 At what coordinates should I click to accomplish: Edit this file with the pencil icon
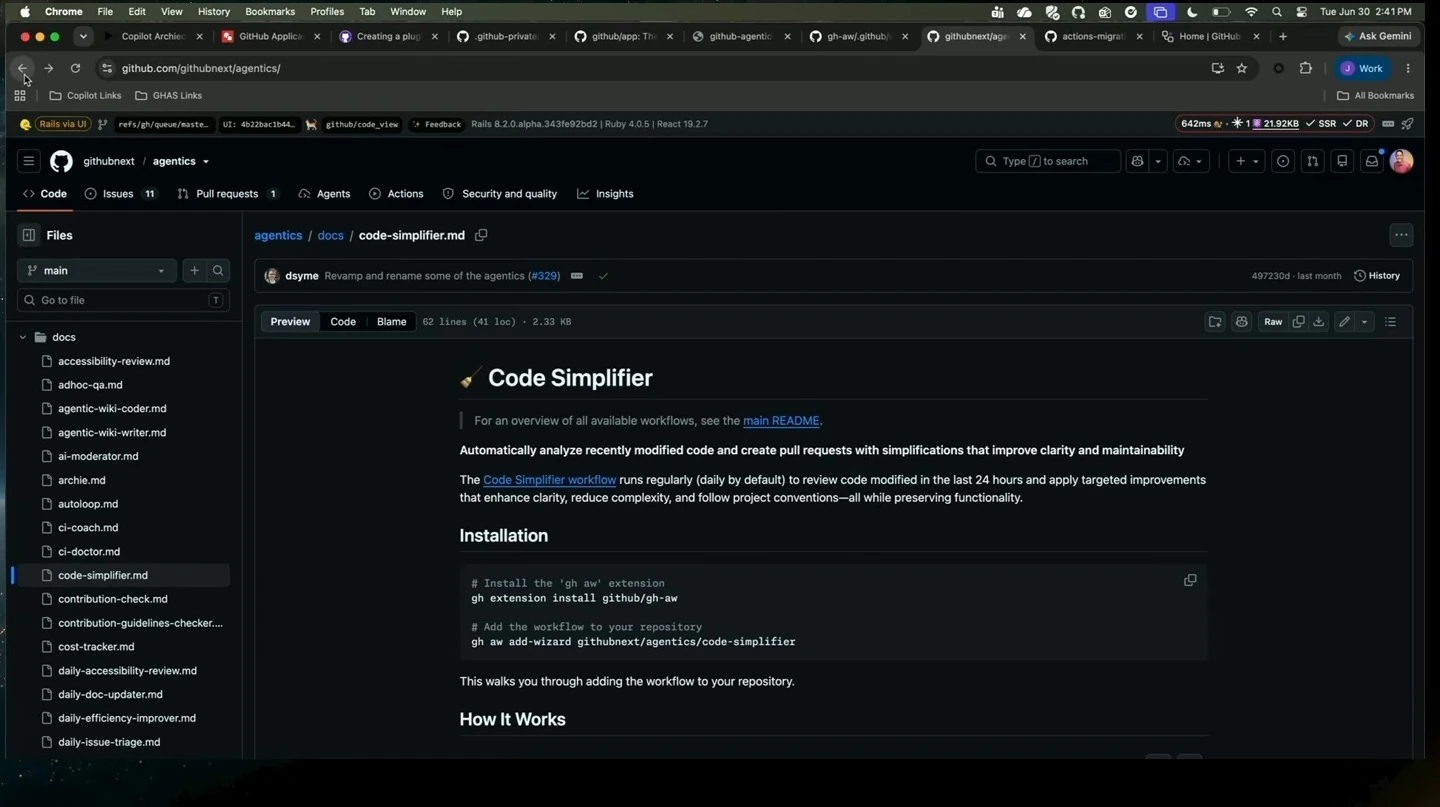(1345, 322)
